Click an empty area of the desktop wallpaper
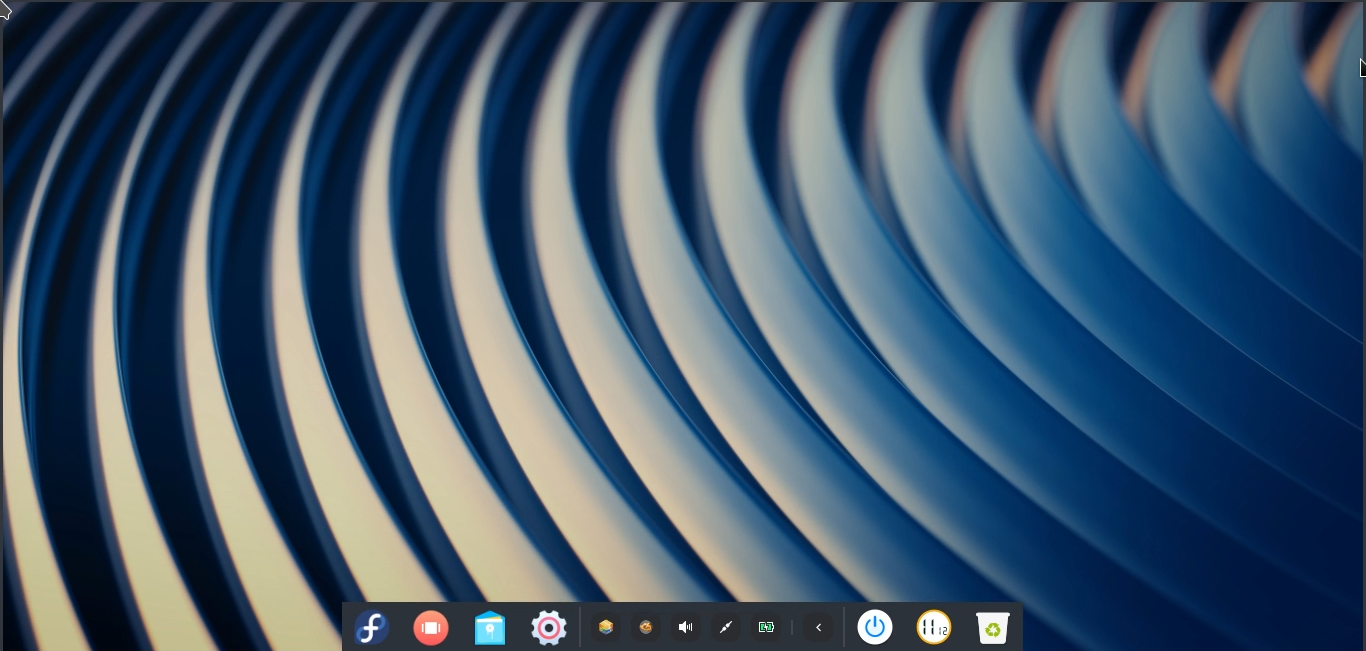The height and width of the screenshot is (651, 1366). 683,300
